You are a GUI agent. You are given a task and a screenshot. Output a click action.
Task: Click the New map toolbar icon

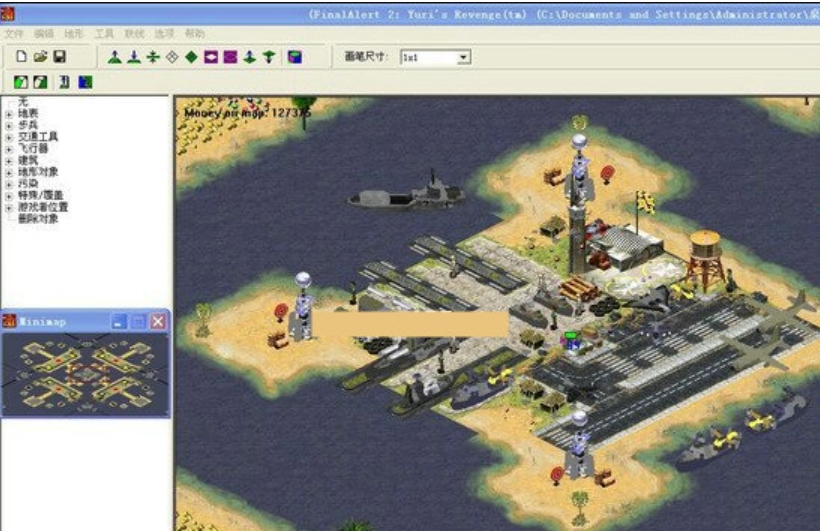click(21, 57)
